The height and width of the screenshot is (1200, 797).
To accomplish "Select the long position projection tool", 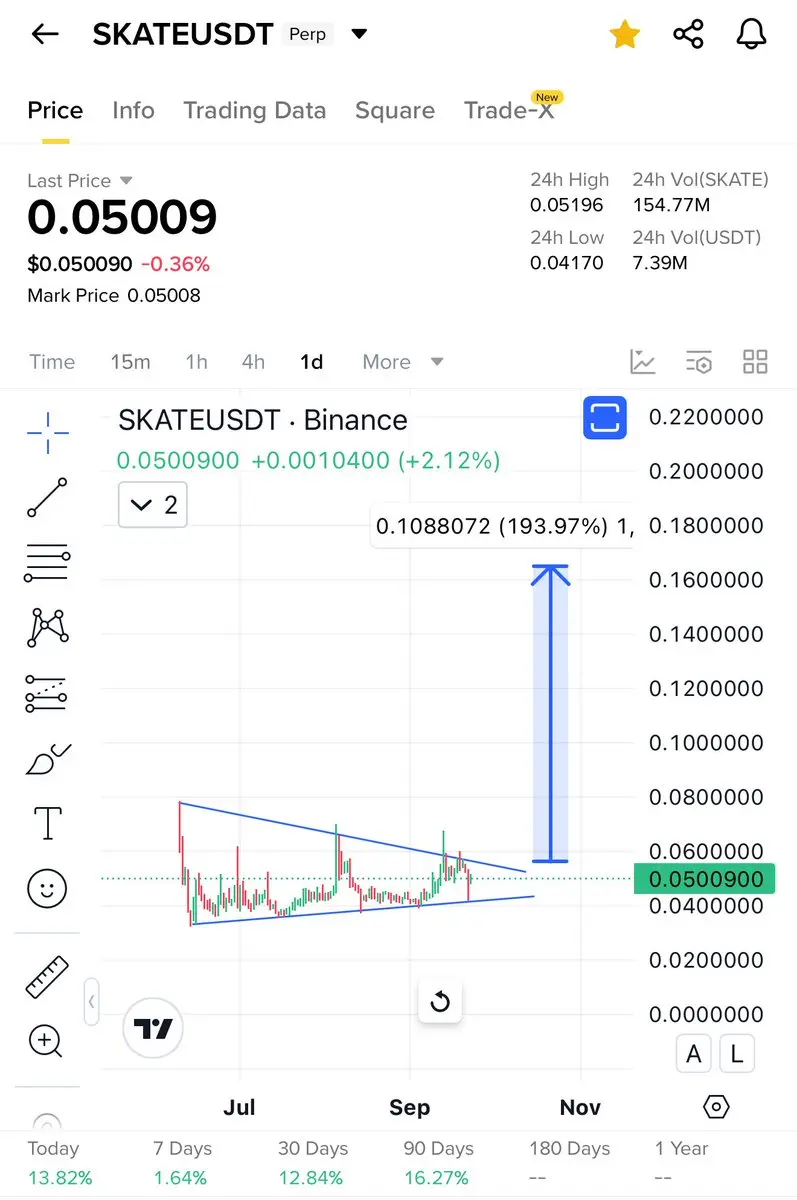I will pos(47,693).
